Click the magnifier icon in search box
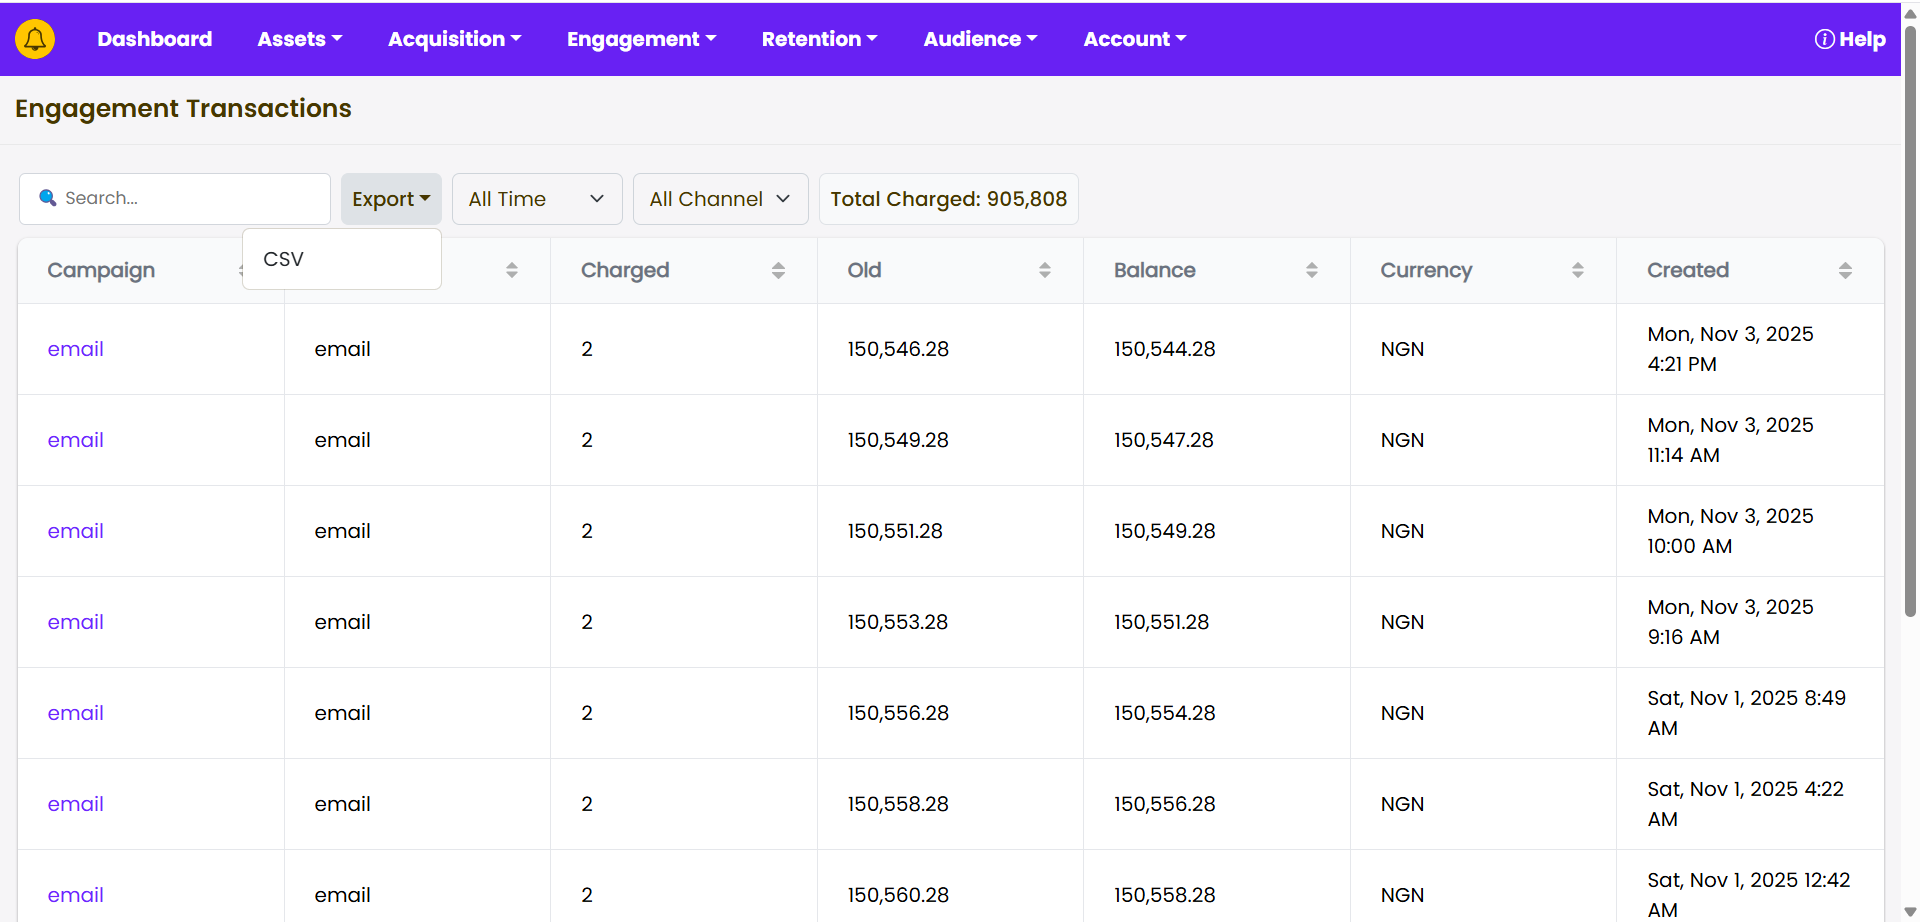The image size is (1920, 922). coord(47,198)
